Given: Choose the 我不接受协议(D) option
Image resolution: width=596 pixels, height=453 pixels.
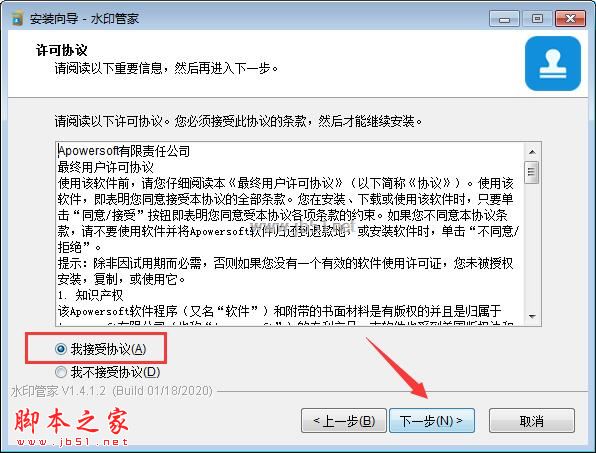Looking at the screenshot, I should (x=61, y=372).
